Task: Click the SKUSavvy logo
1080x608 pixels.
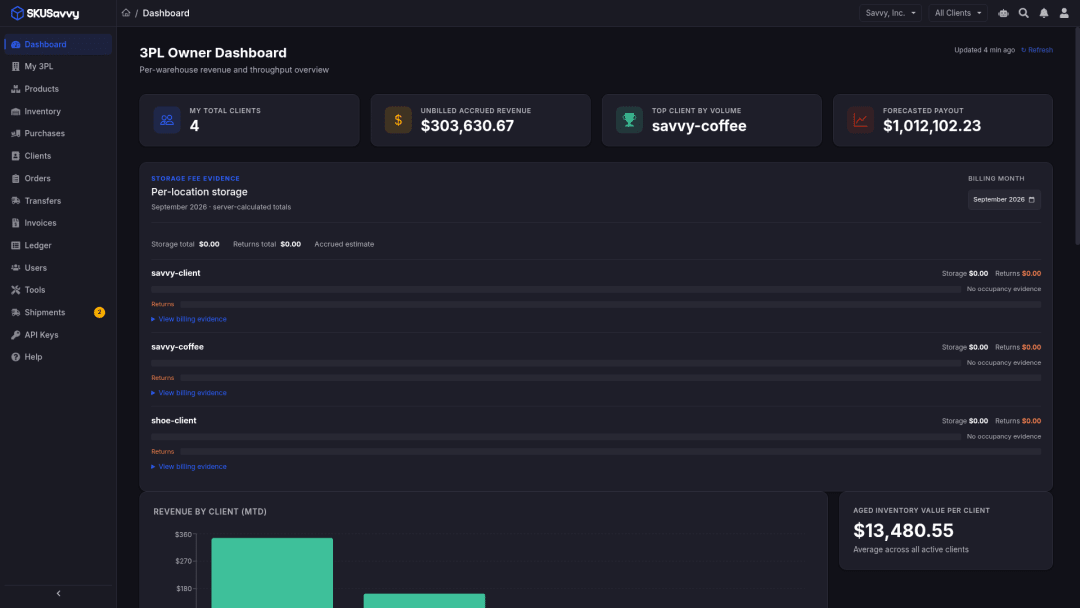Action: [45, 13]
